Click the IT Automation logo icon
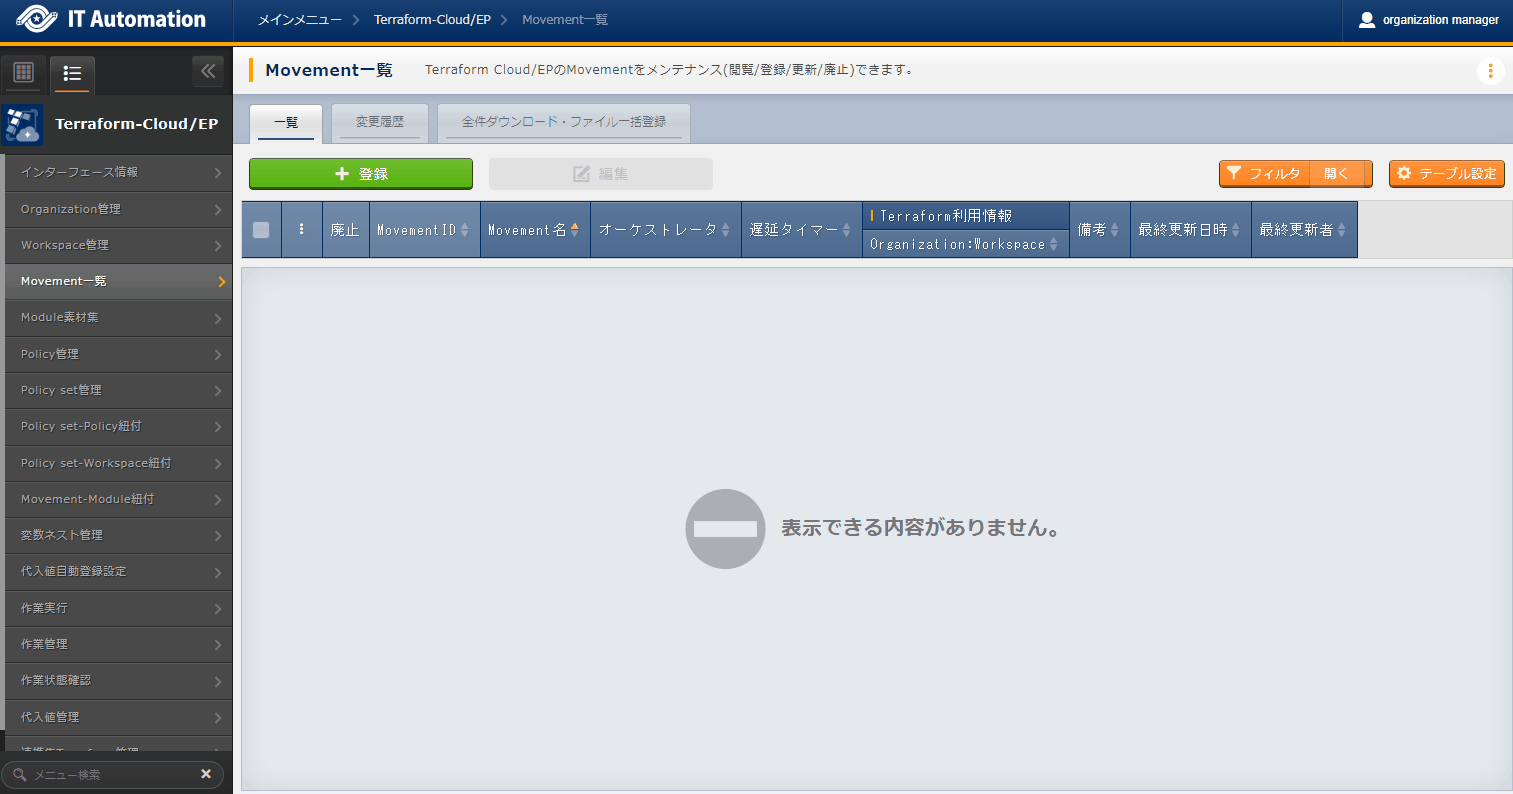Image resolution: width=1513 pixels, height=794 pixels. (x=36, y=20)
